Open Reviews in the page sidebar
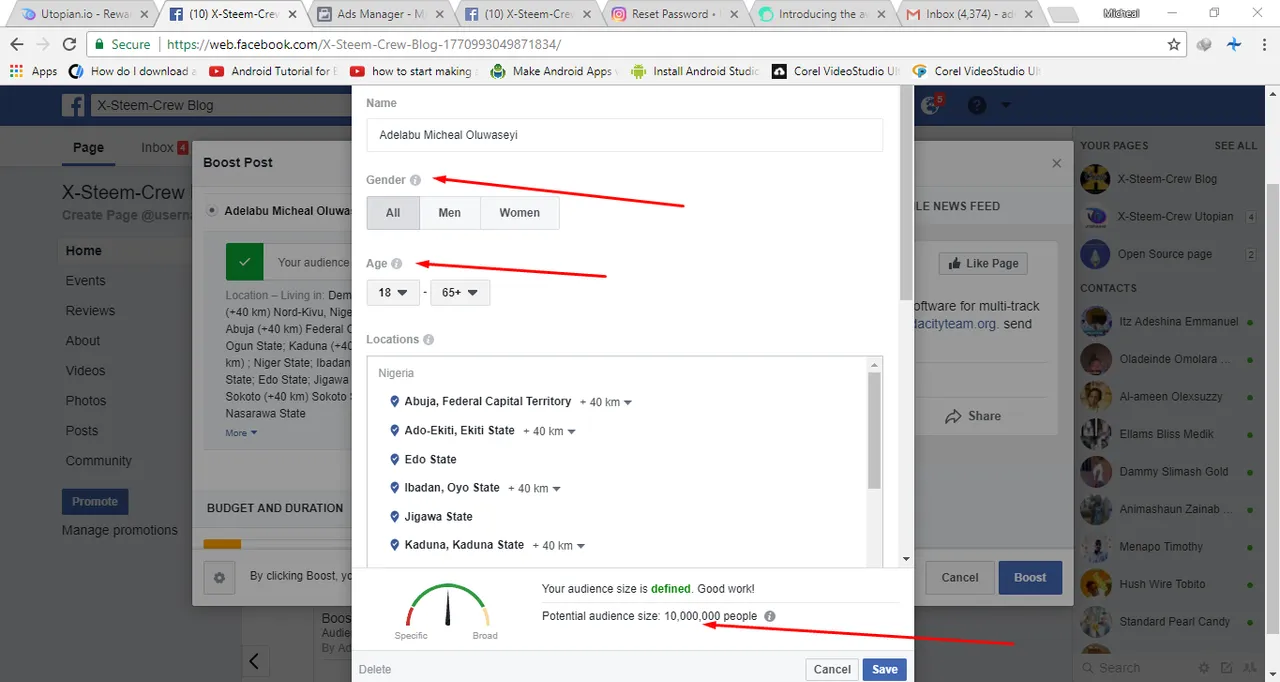 click(90, 311)
